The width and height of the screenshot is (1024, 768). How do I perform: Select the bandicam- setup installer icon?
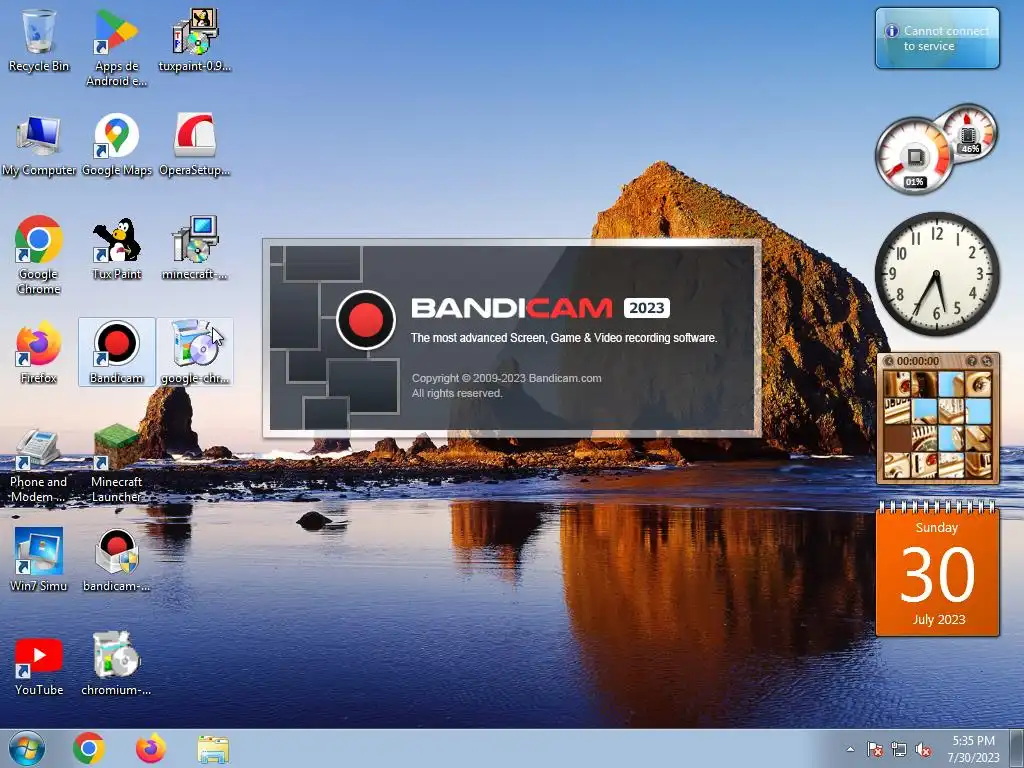(116, 559)
